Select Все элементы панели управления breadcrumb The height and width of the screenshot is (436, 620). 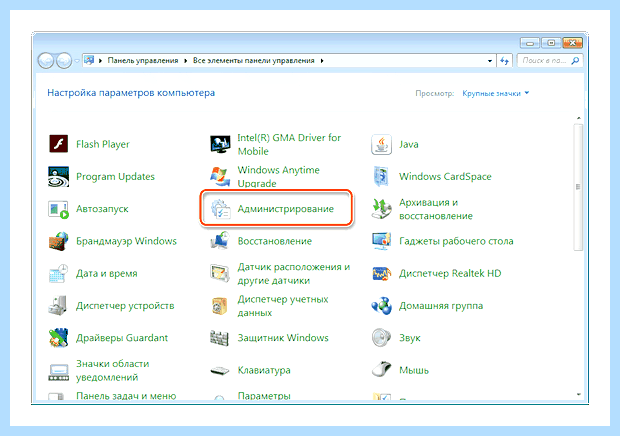pos(253,61)
